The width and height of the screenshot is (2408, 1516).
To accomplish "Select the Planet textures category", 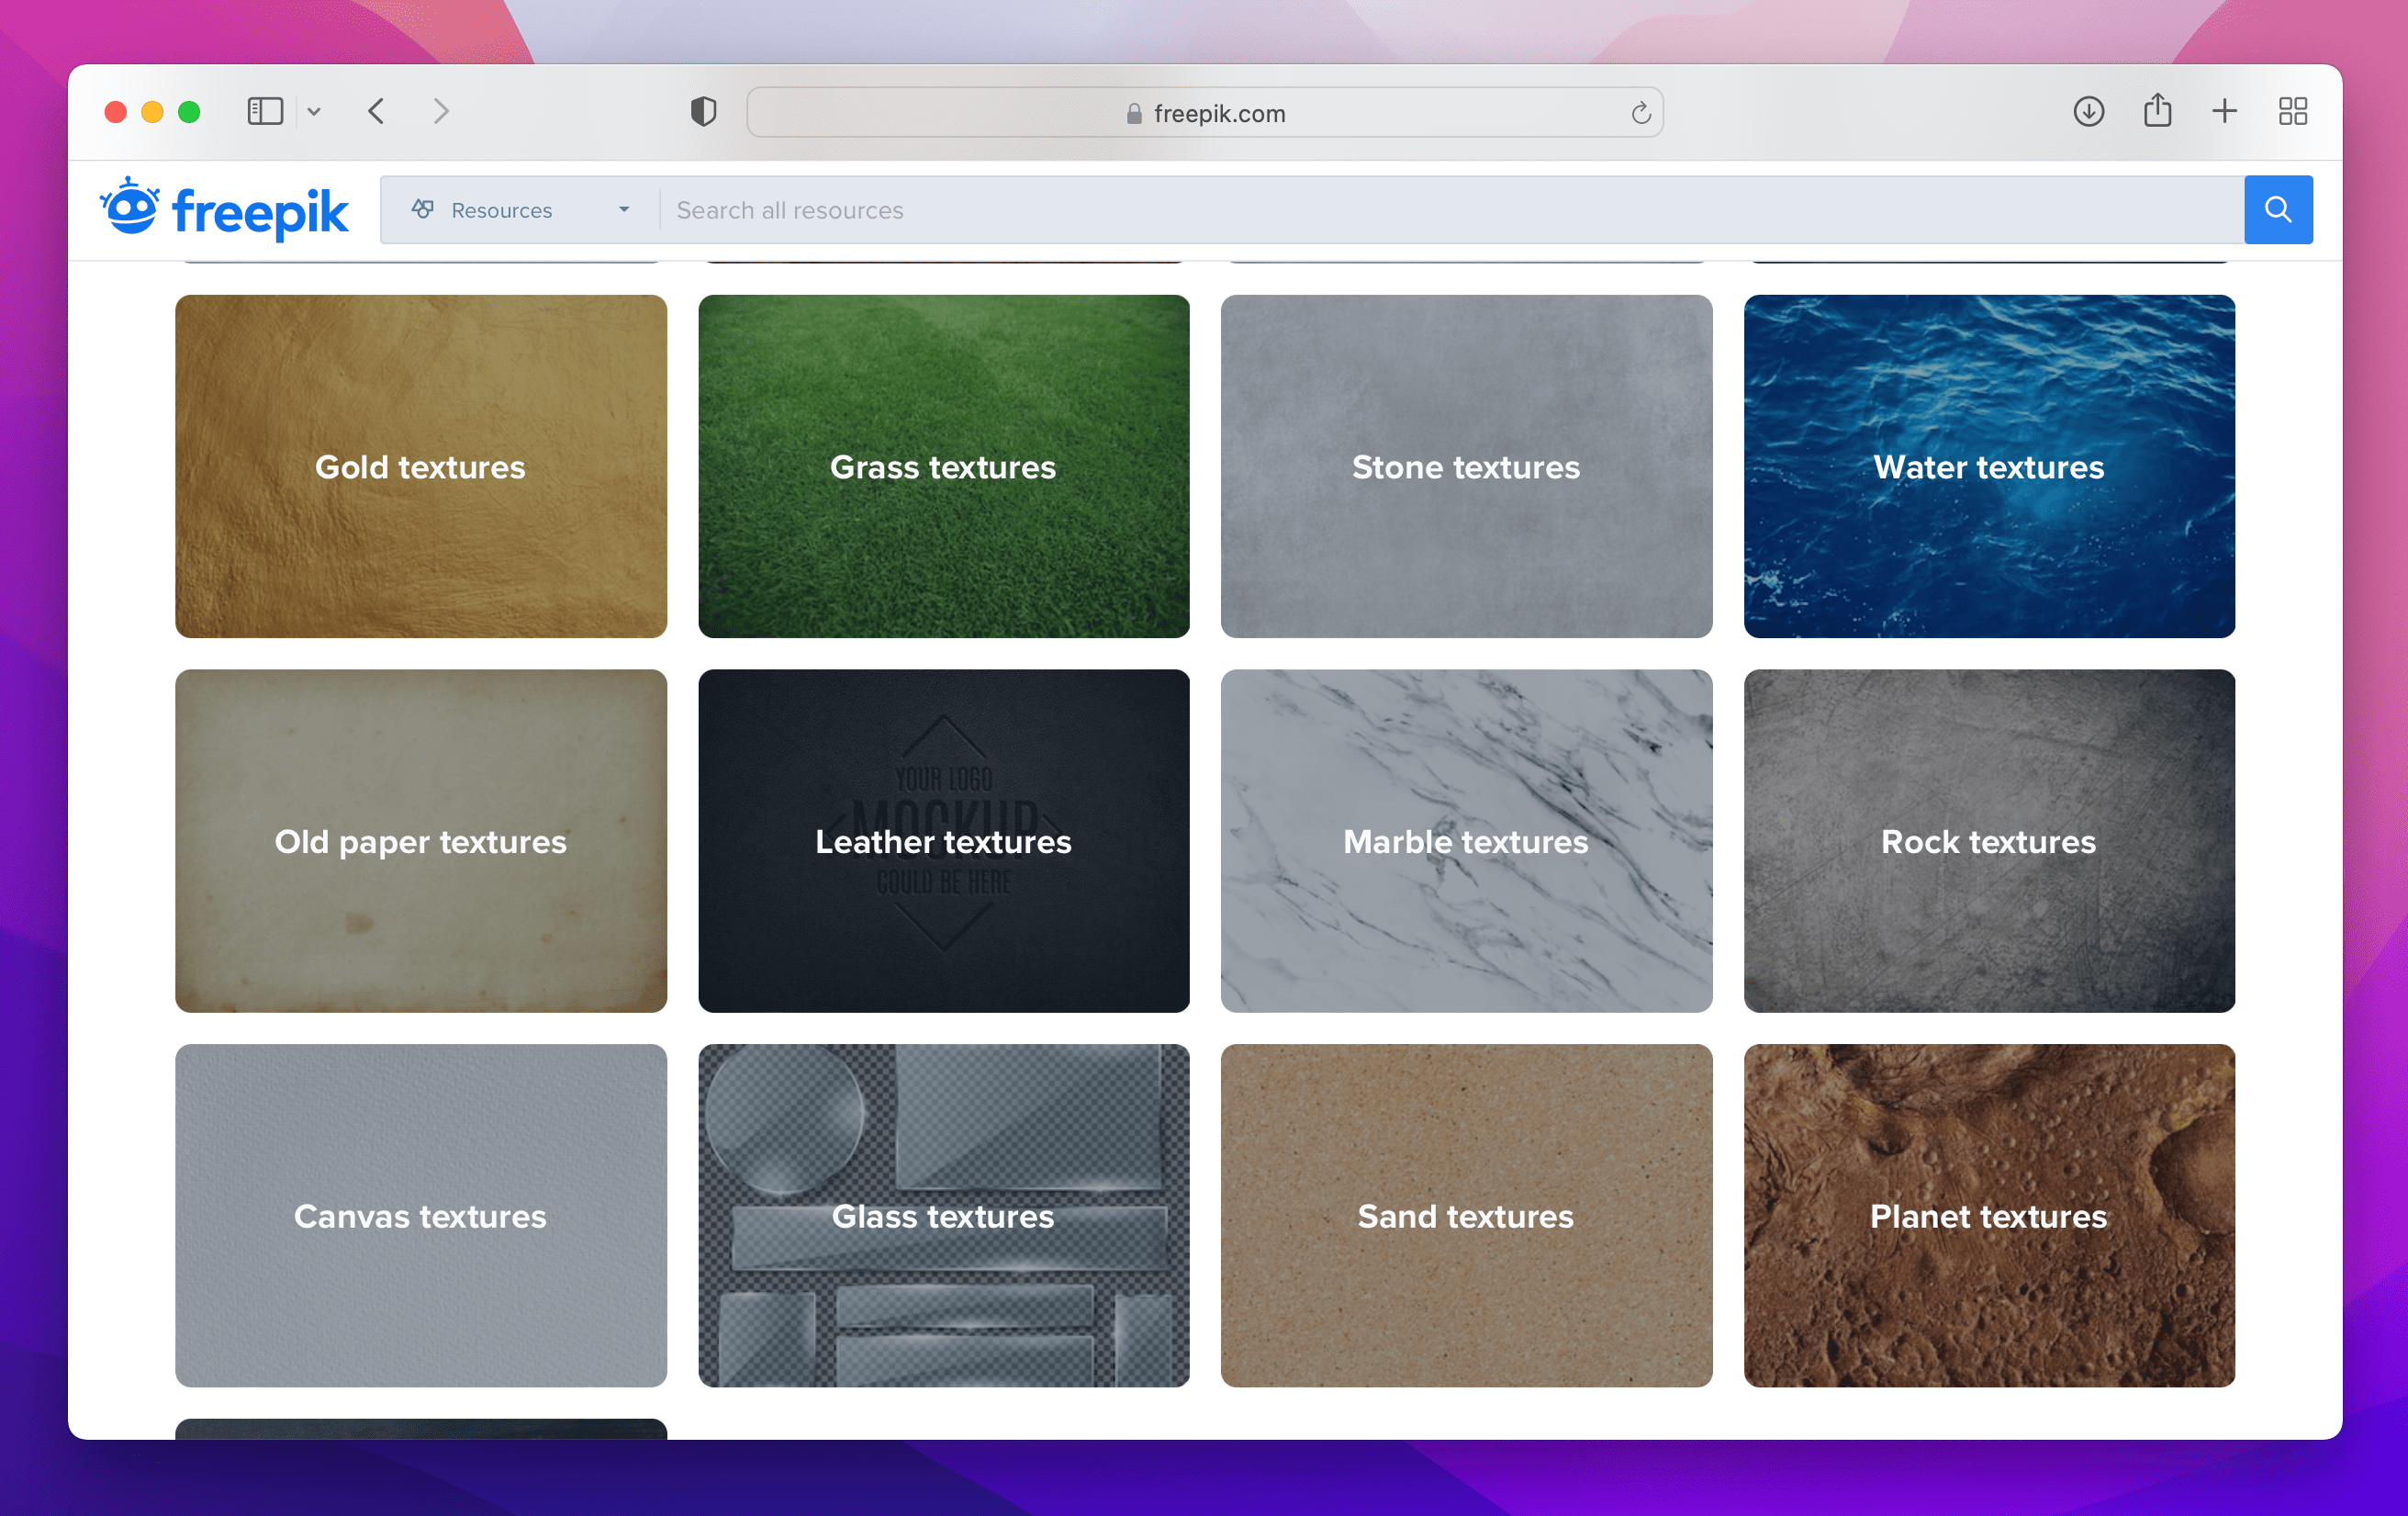I will tap(1988, 1216).
